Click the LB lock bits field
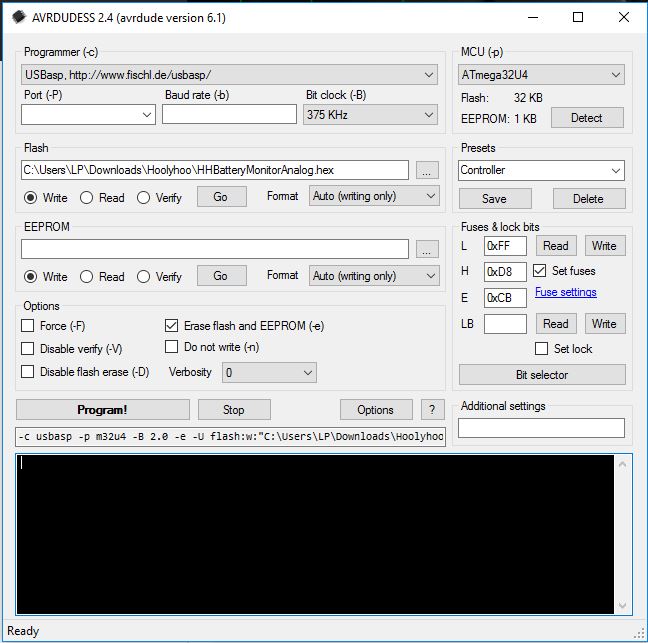This screenshot has height=643, width=648. [505, 324]
